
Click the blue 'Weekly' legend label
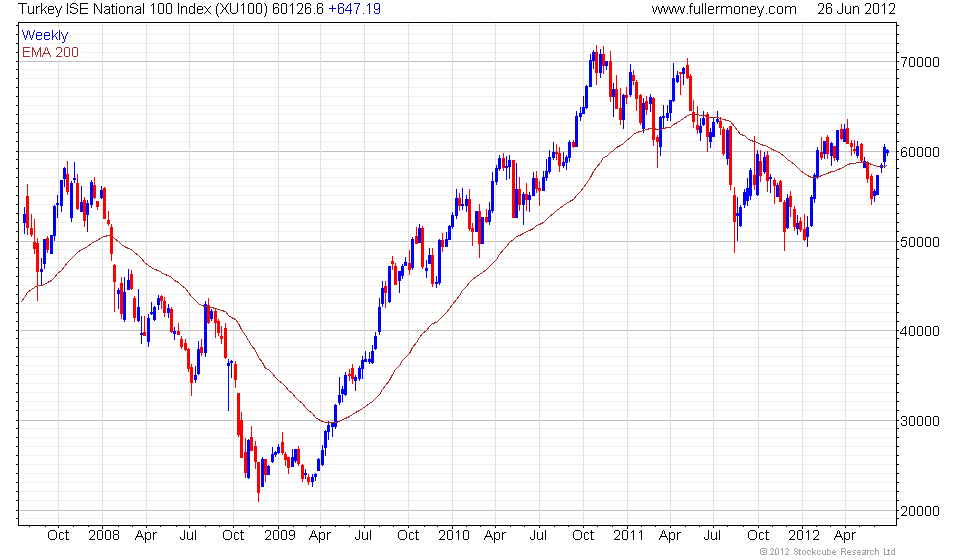coord(44,36)
